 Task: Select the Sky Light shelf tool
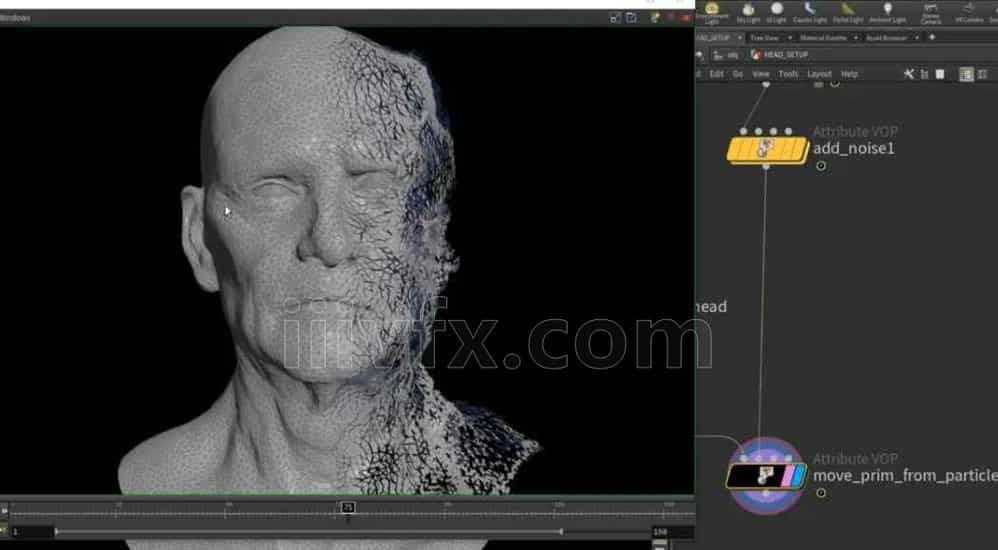(x=748, y=12)
